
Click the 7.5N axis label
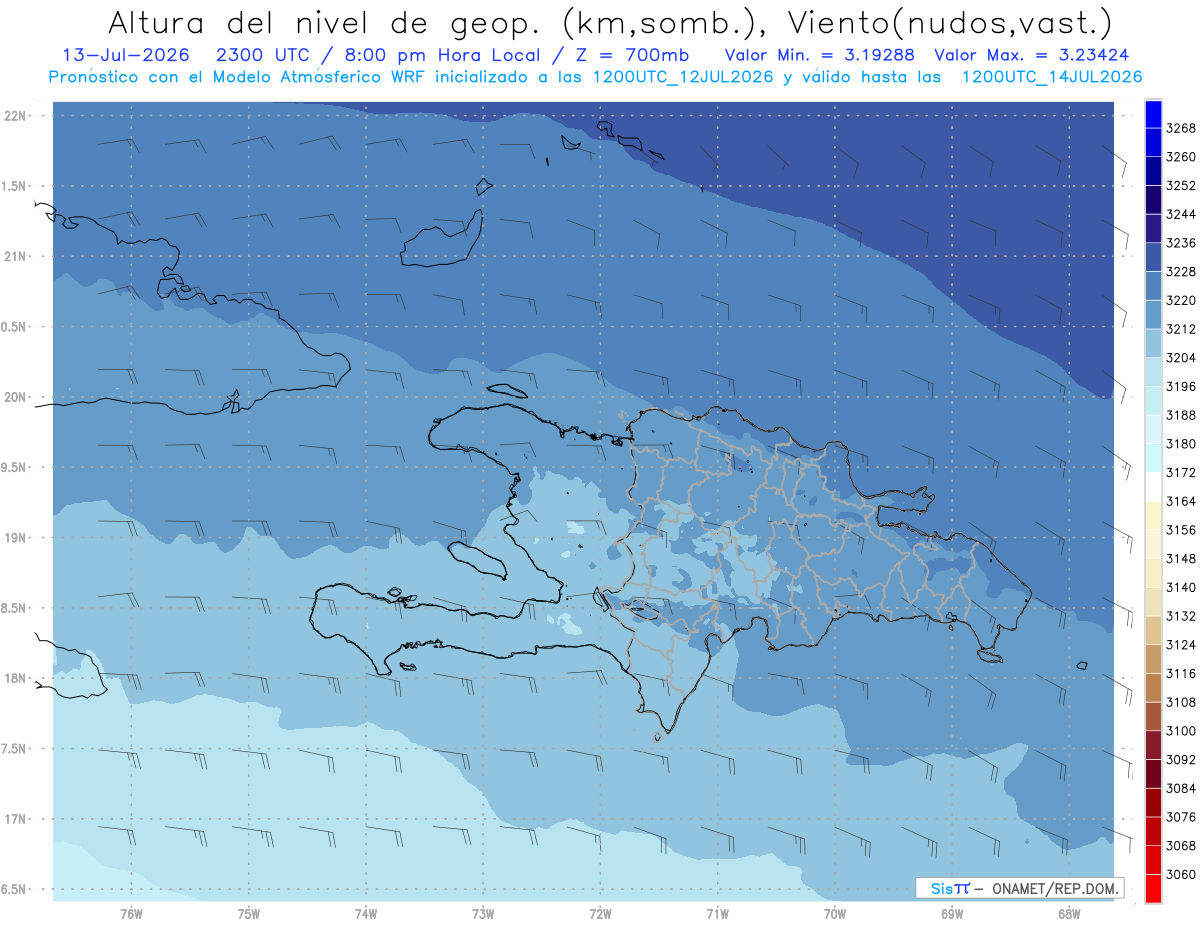tap(14, 749)
